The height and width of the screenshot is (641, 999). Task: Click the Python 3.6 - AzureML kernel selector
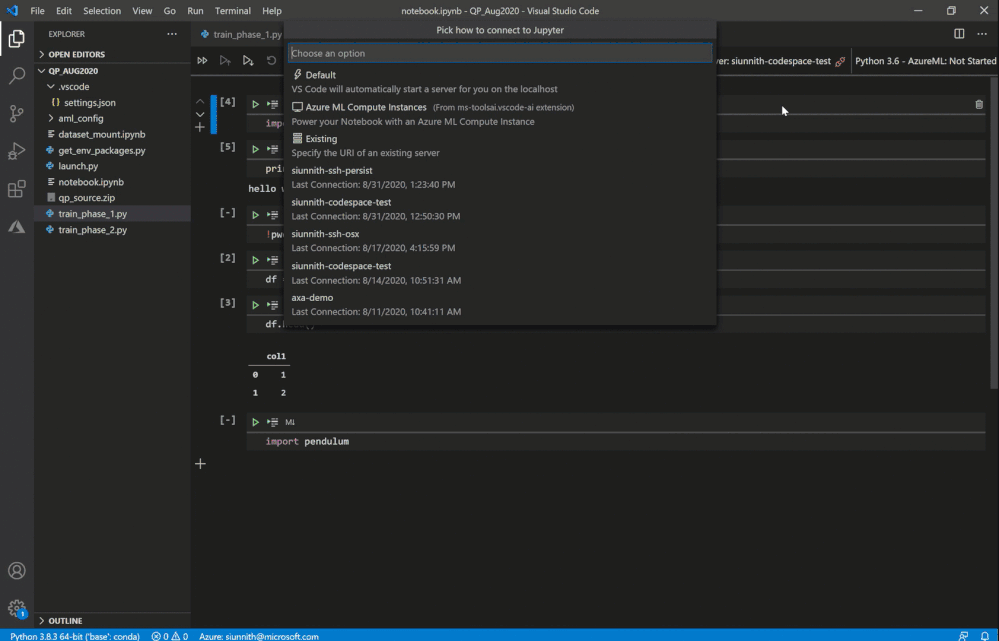[925, 61]
